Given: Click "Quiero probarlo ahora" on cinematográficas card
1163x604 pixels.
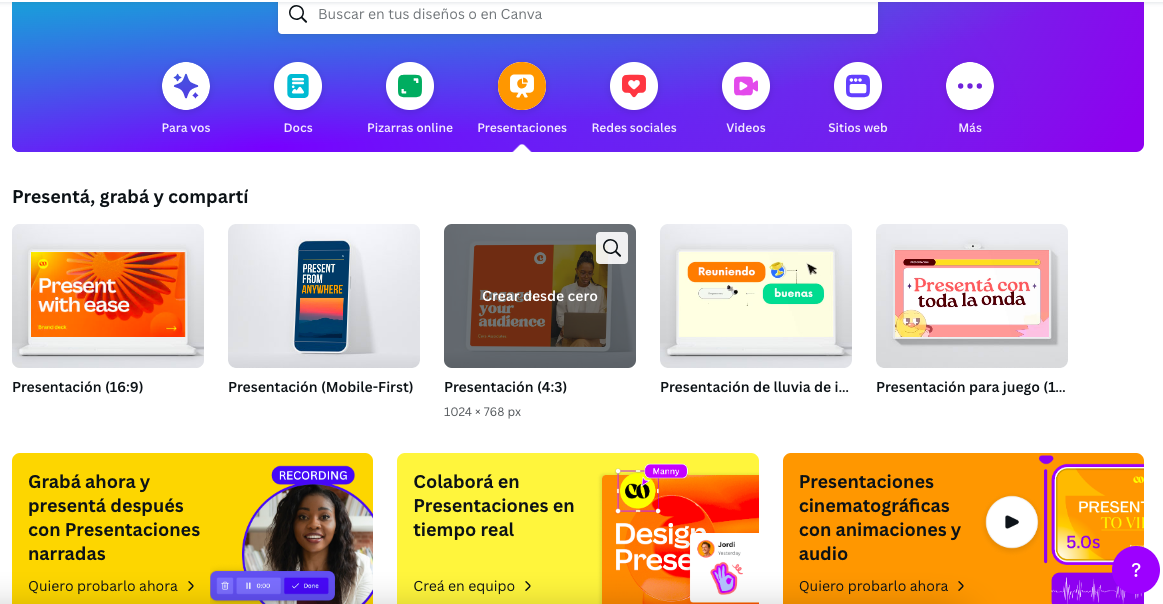Looking at the screenshot, I should (x=873, y=586).
